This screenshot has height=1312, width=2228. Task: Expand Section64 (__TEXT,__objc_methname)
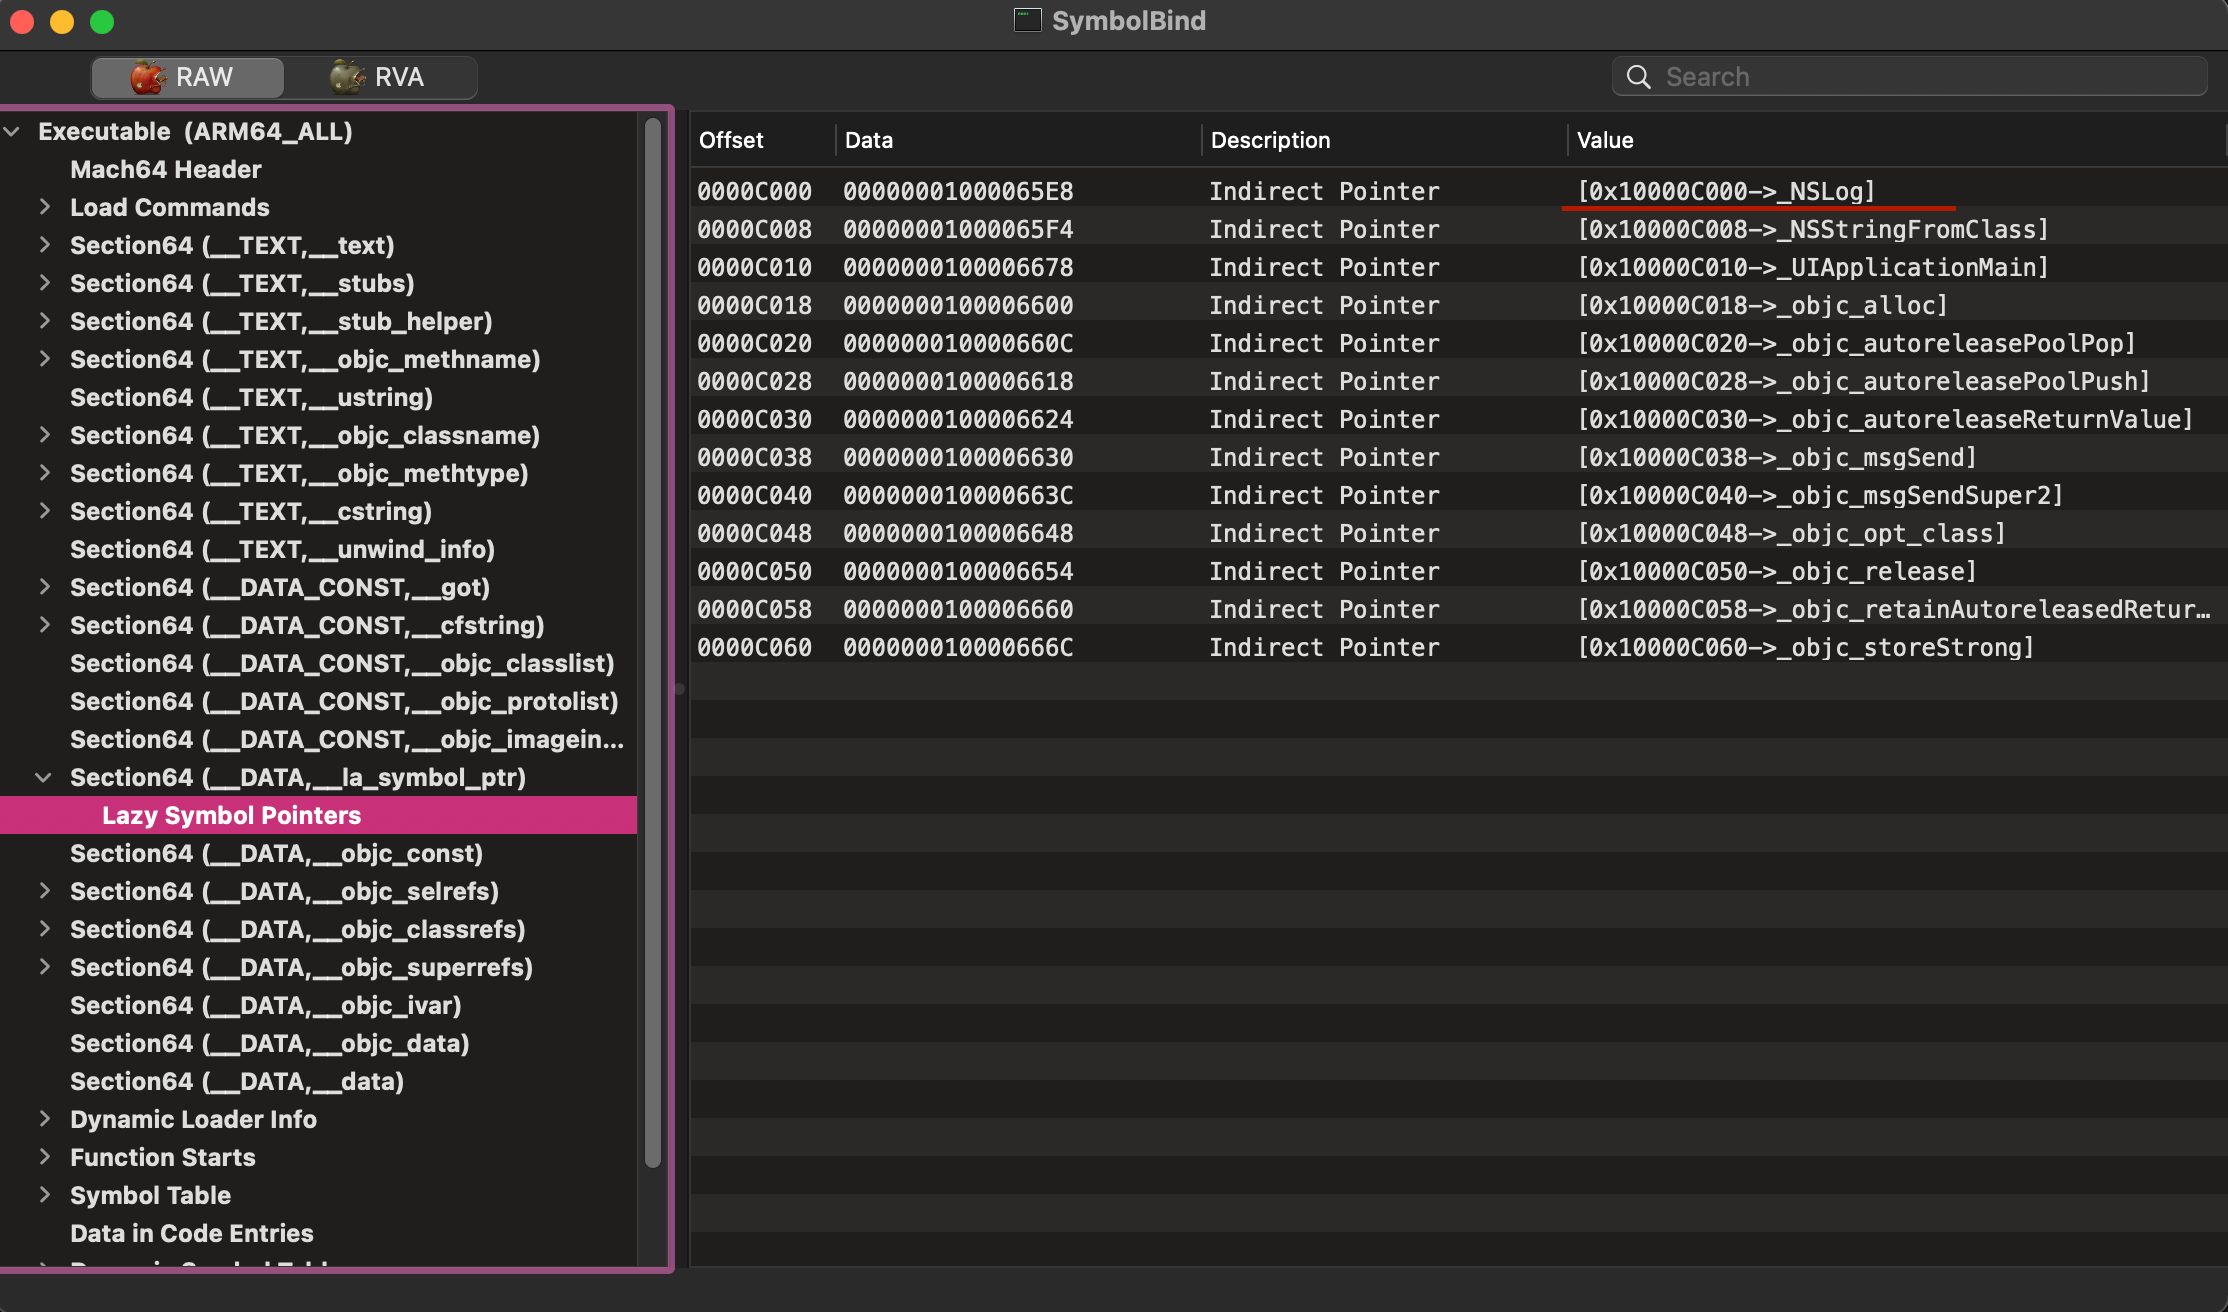coord(44,359)
